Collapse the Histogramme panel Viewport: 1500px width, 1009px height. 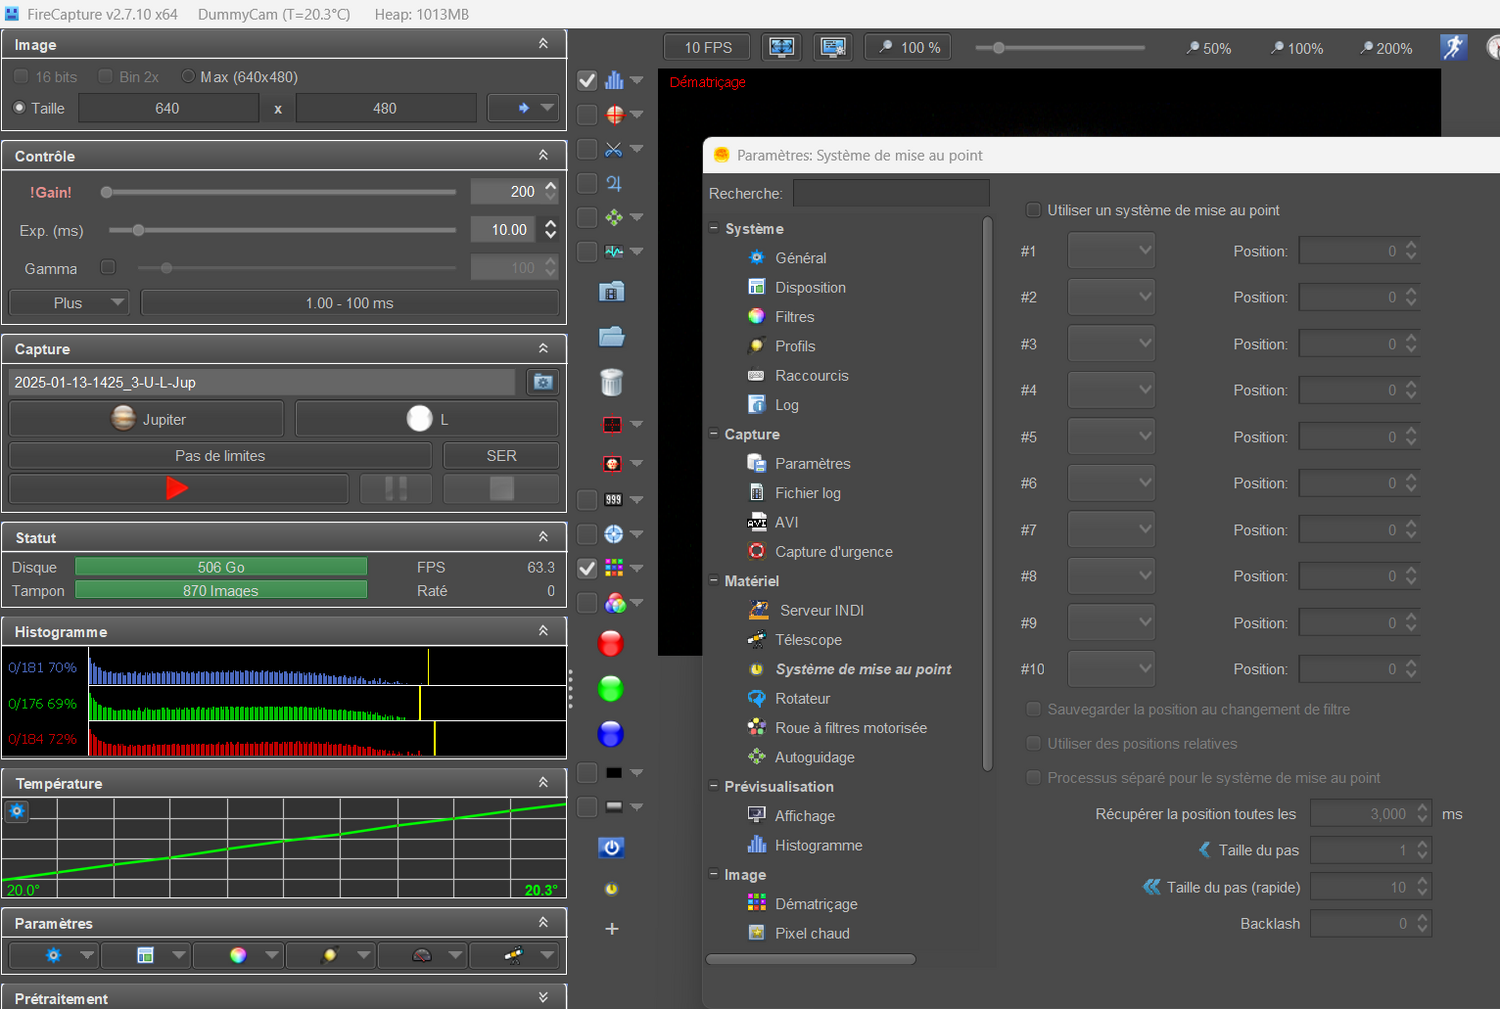(543, 631)
